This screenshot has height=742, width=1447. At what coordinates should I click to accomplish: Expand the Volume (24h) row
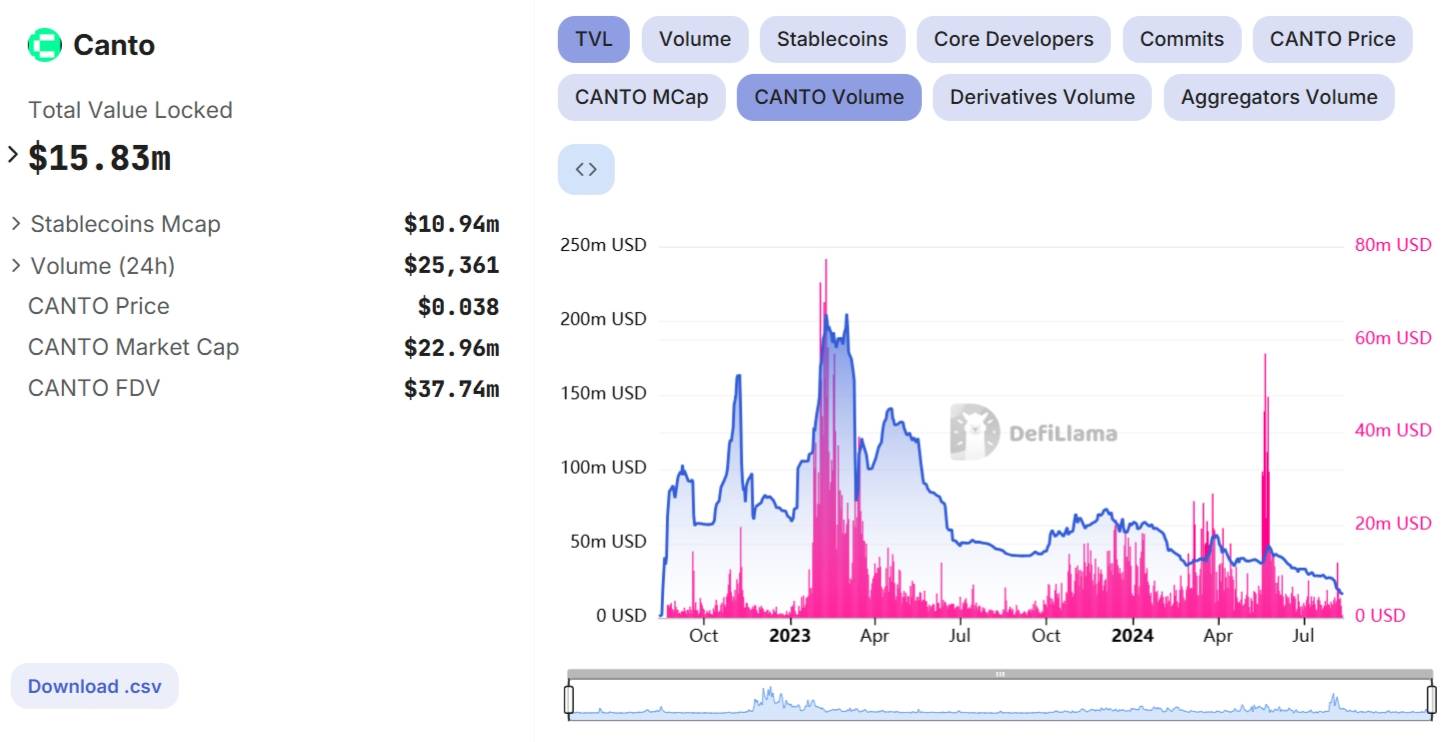pos(16,265)
